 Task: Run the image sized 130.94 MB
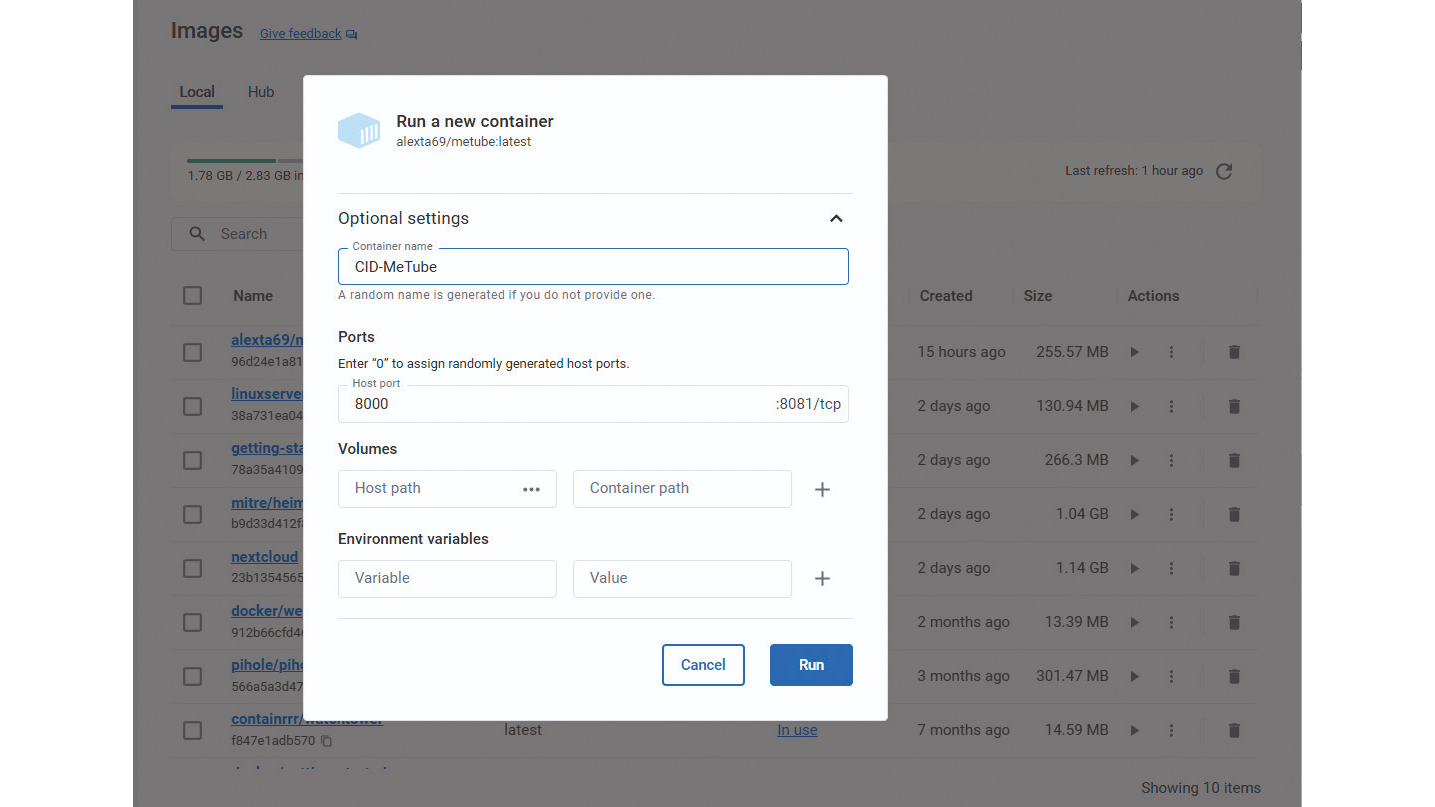coord(1135,406)
